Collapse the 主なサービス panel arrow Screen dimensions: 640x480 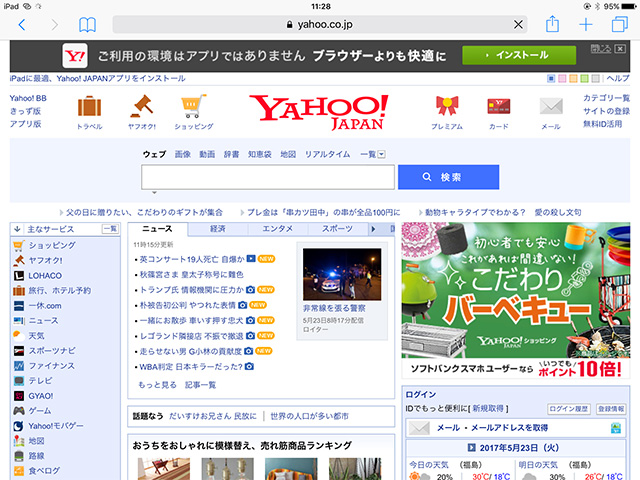[17, 229]
